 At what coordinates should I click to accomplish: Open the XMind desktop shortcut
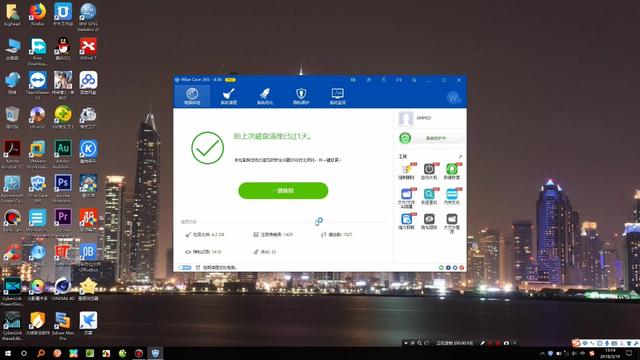tap(88, 48)
